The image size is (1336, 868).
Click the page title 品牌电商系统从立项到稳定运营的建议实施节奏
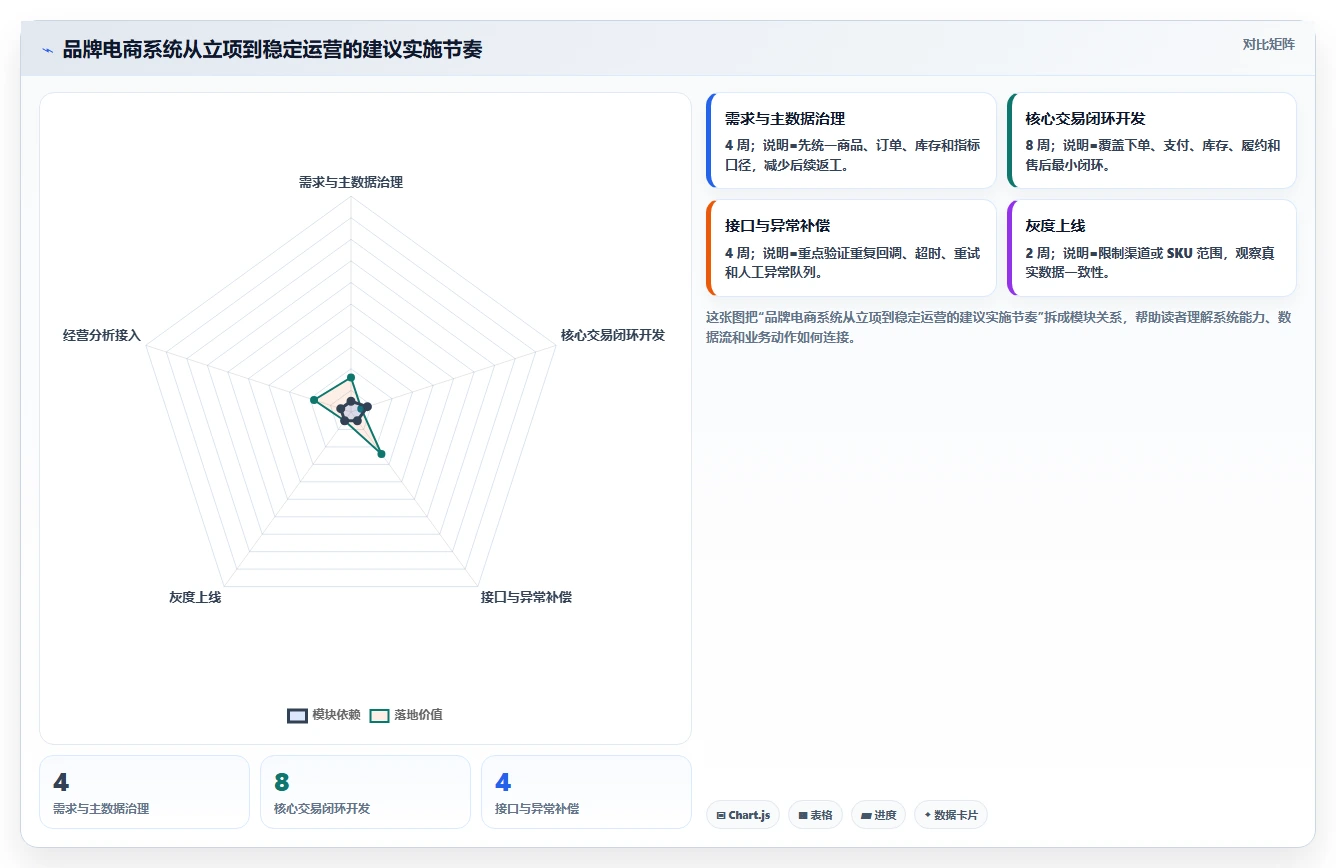pos(272,49)
